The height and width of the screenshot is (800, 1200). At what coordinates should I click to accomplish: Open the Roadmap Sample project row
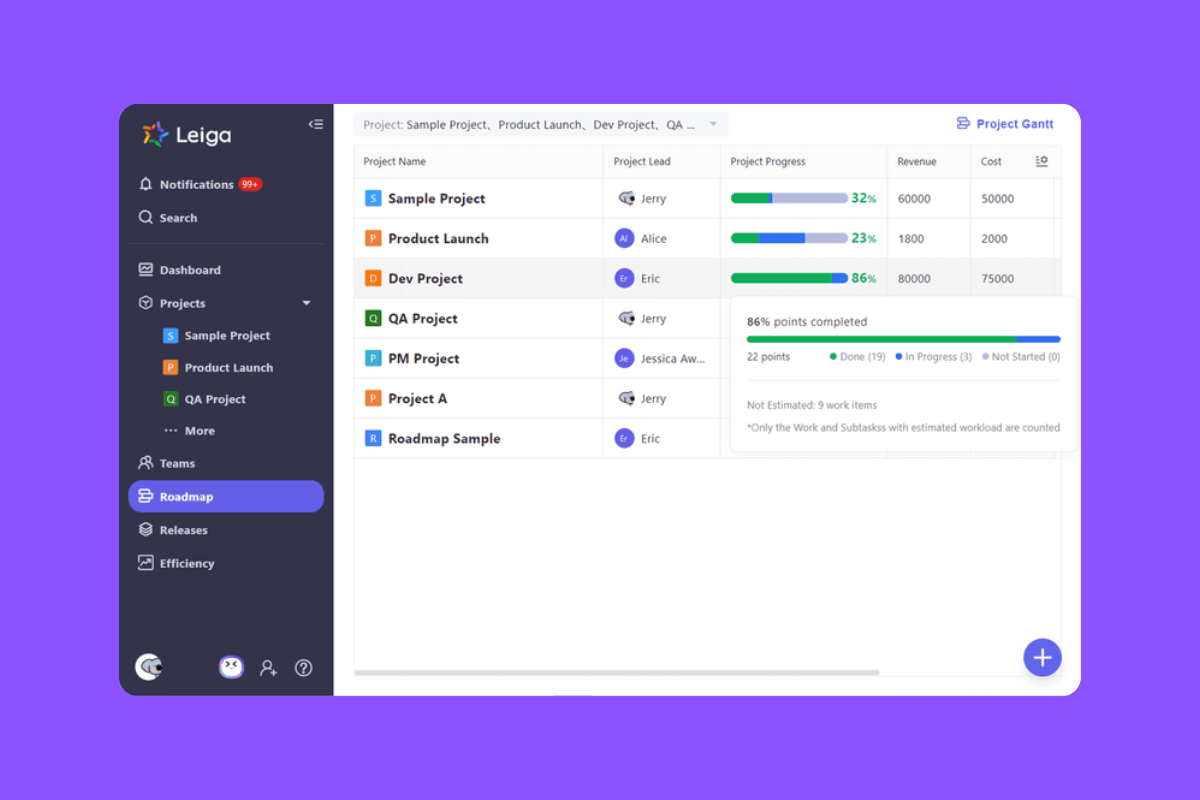point(444,438)
